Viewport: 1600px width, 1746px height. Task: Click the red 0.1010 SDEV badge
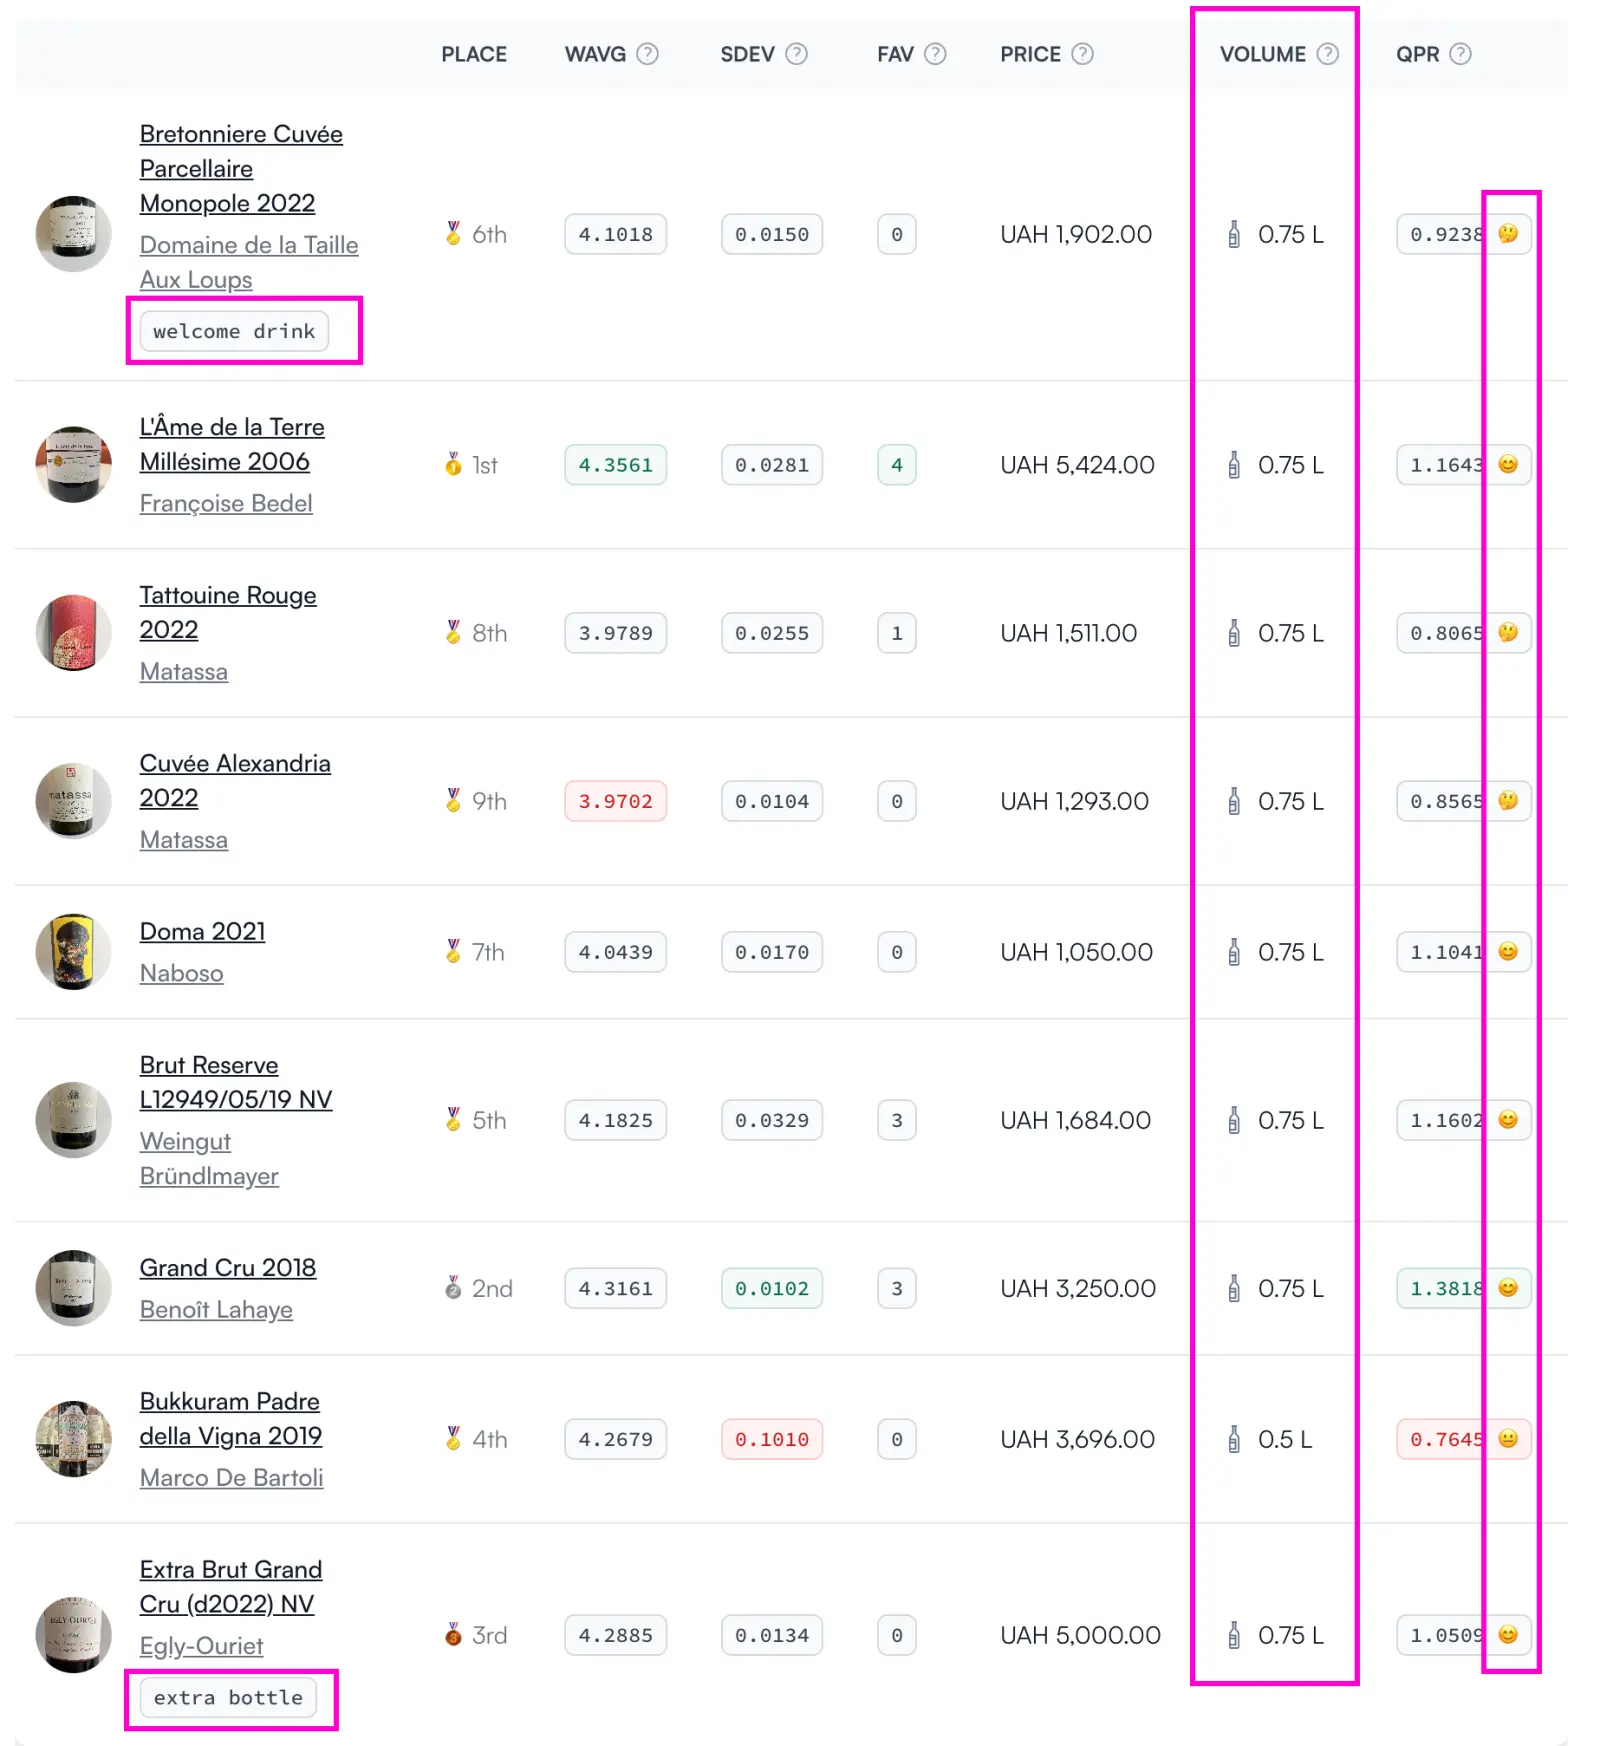point(771,1439)
